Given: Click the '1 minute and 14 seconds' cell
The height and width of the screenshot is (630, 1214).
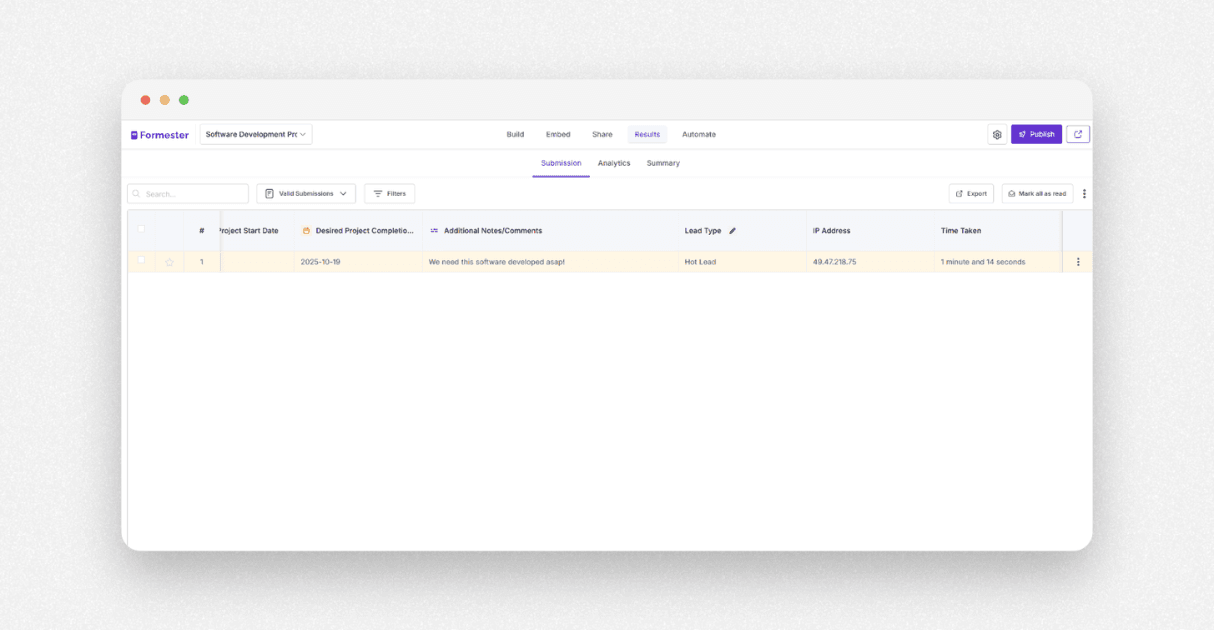Looking at the screenshot, I should click(x=998, y=262).
